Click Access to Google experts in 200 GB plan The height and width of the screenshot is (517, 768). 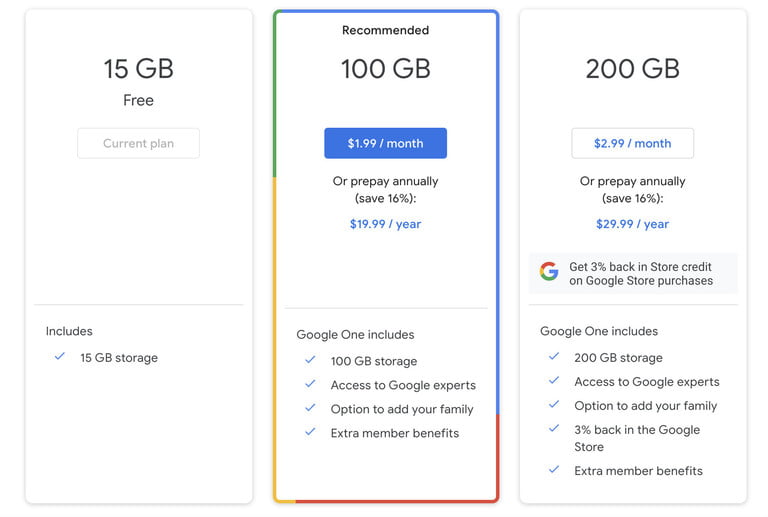click(647, 382)
